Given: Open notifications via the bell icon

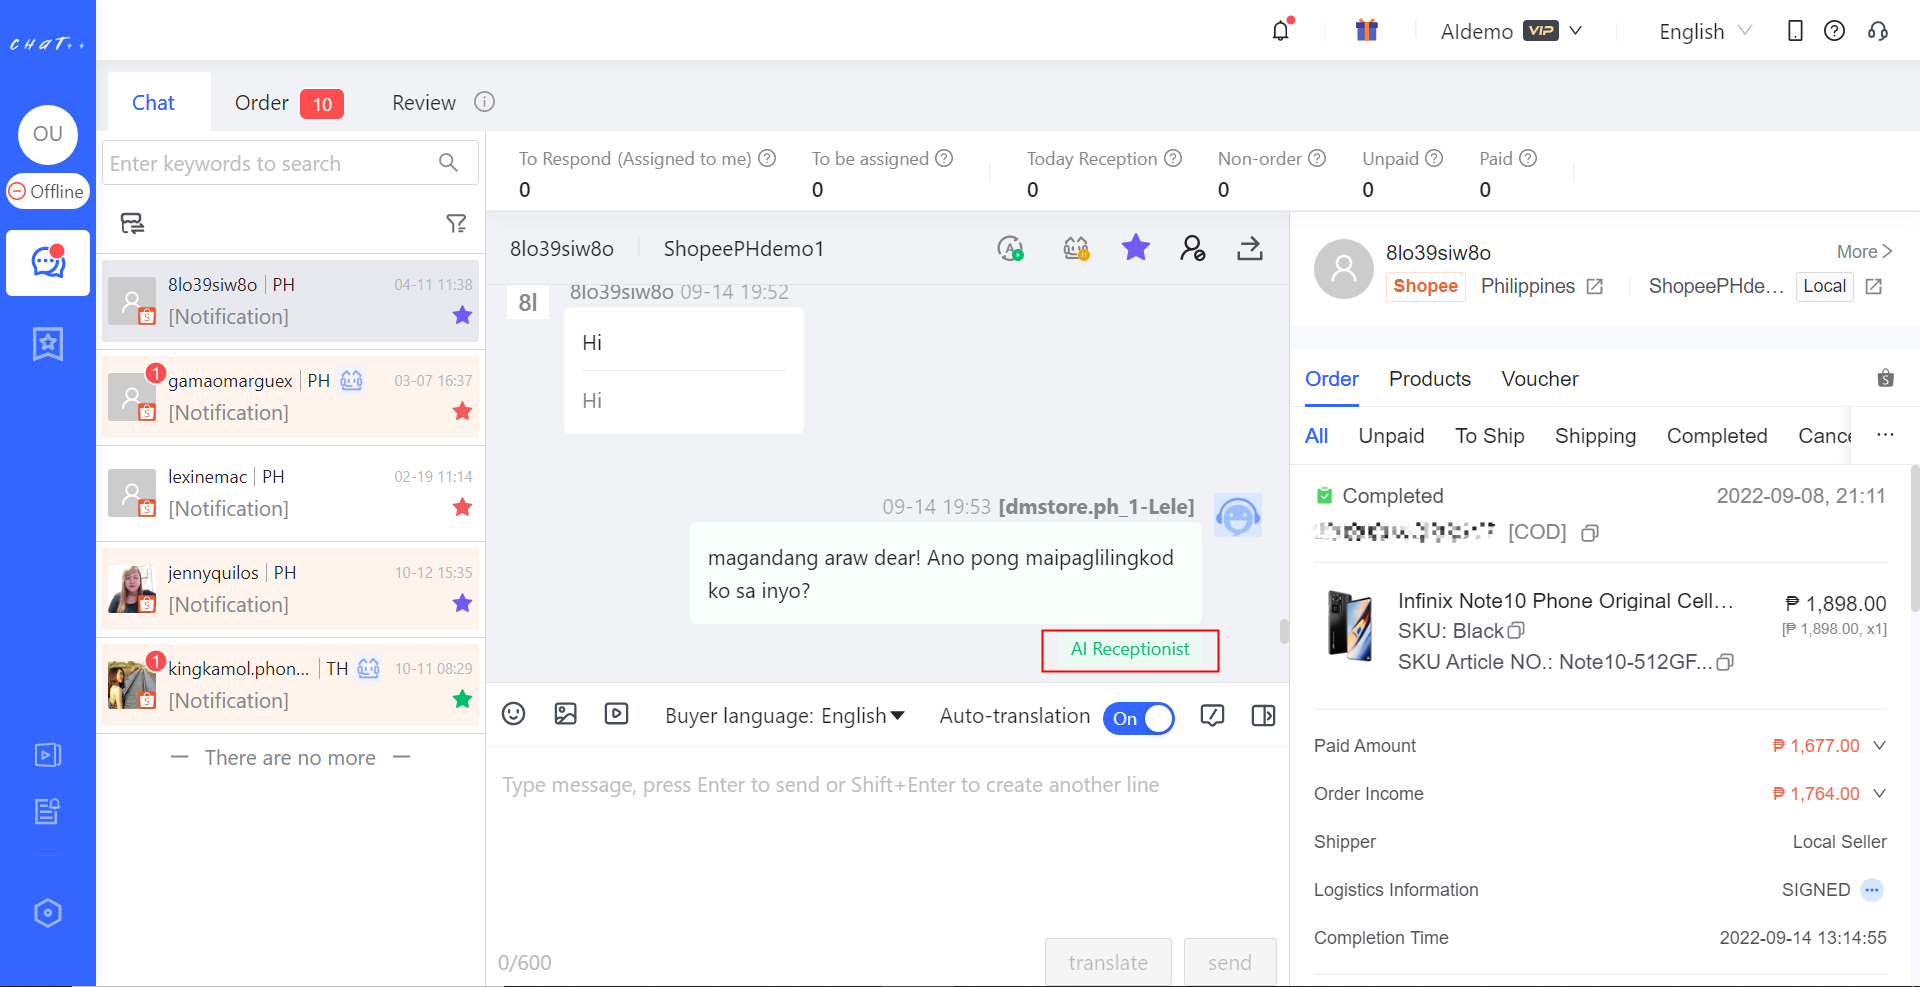Looking at the screenshot, I should (1280, 31).
